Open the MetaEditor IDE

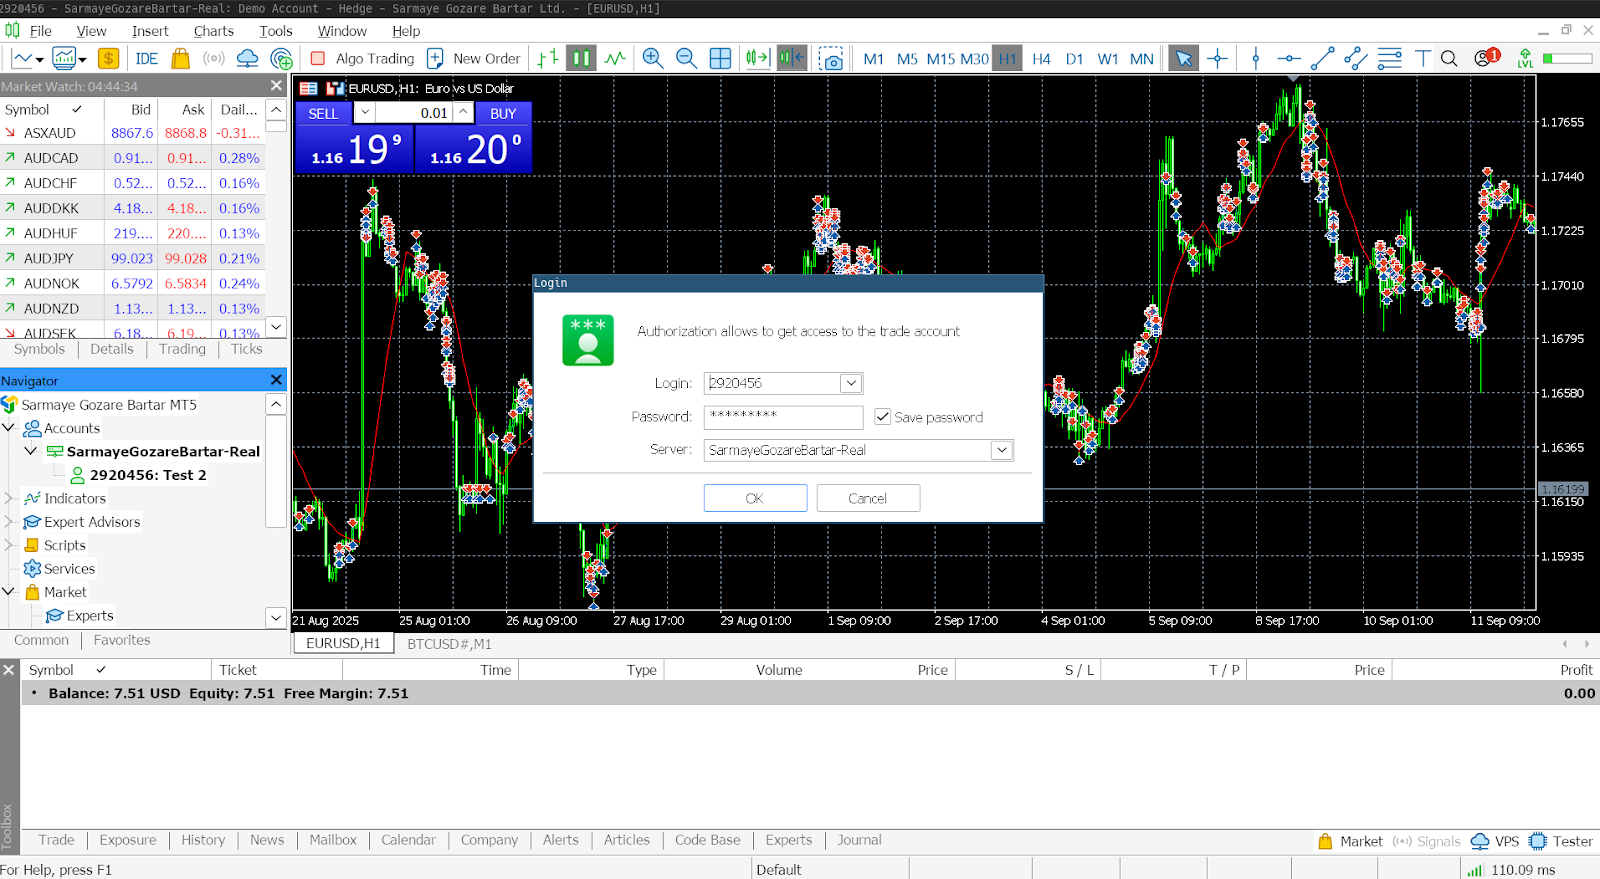tap(146, 58)
